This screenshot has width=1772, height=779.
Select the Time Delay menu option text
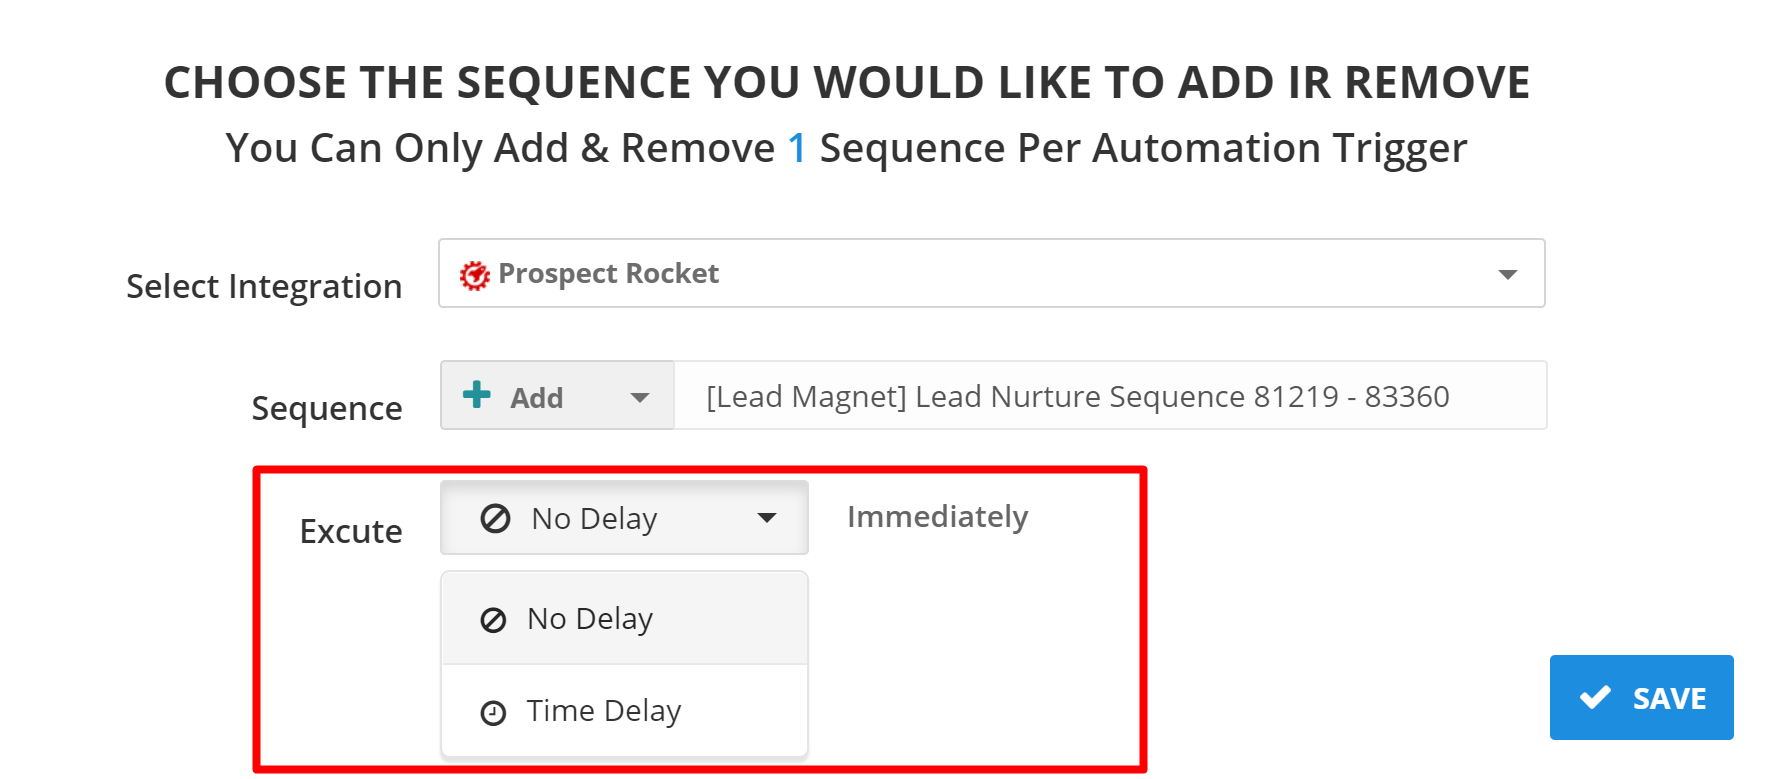coord(604,711)
